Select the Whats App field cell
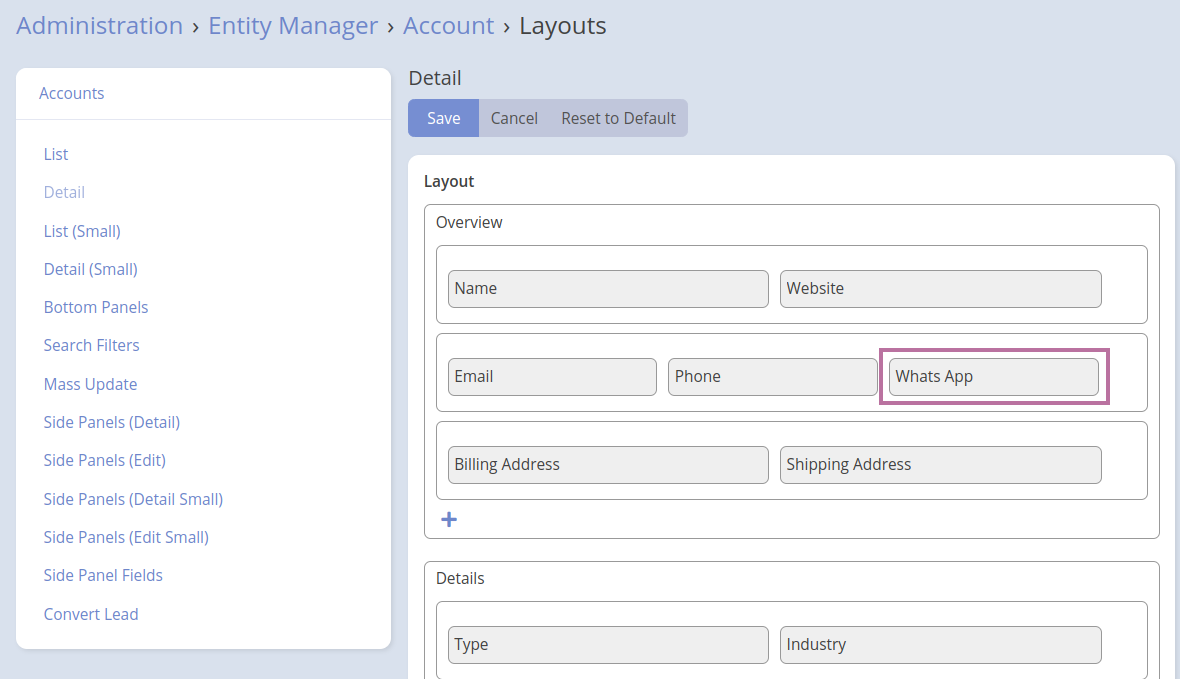This screenshot has width=1180, height=679. coord(993,377)
